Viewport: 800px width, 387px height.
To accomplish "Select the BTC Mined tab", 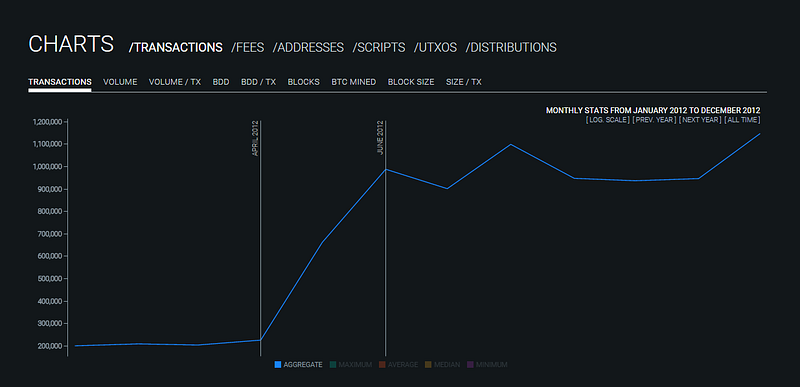I will [x=354, y=82].
